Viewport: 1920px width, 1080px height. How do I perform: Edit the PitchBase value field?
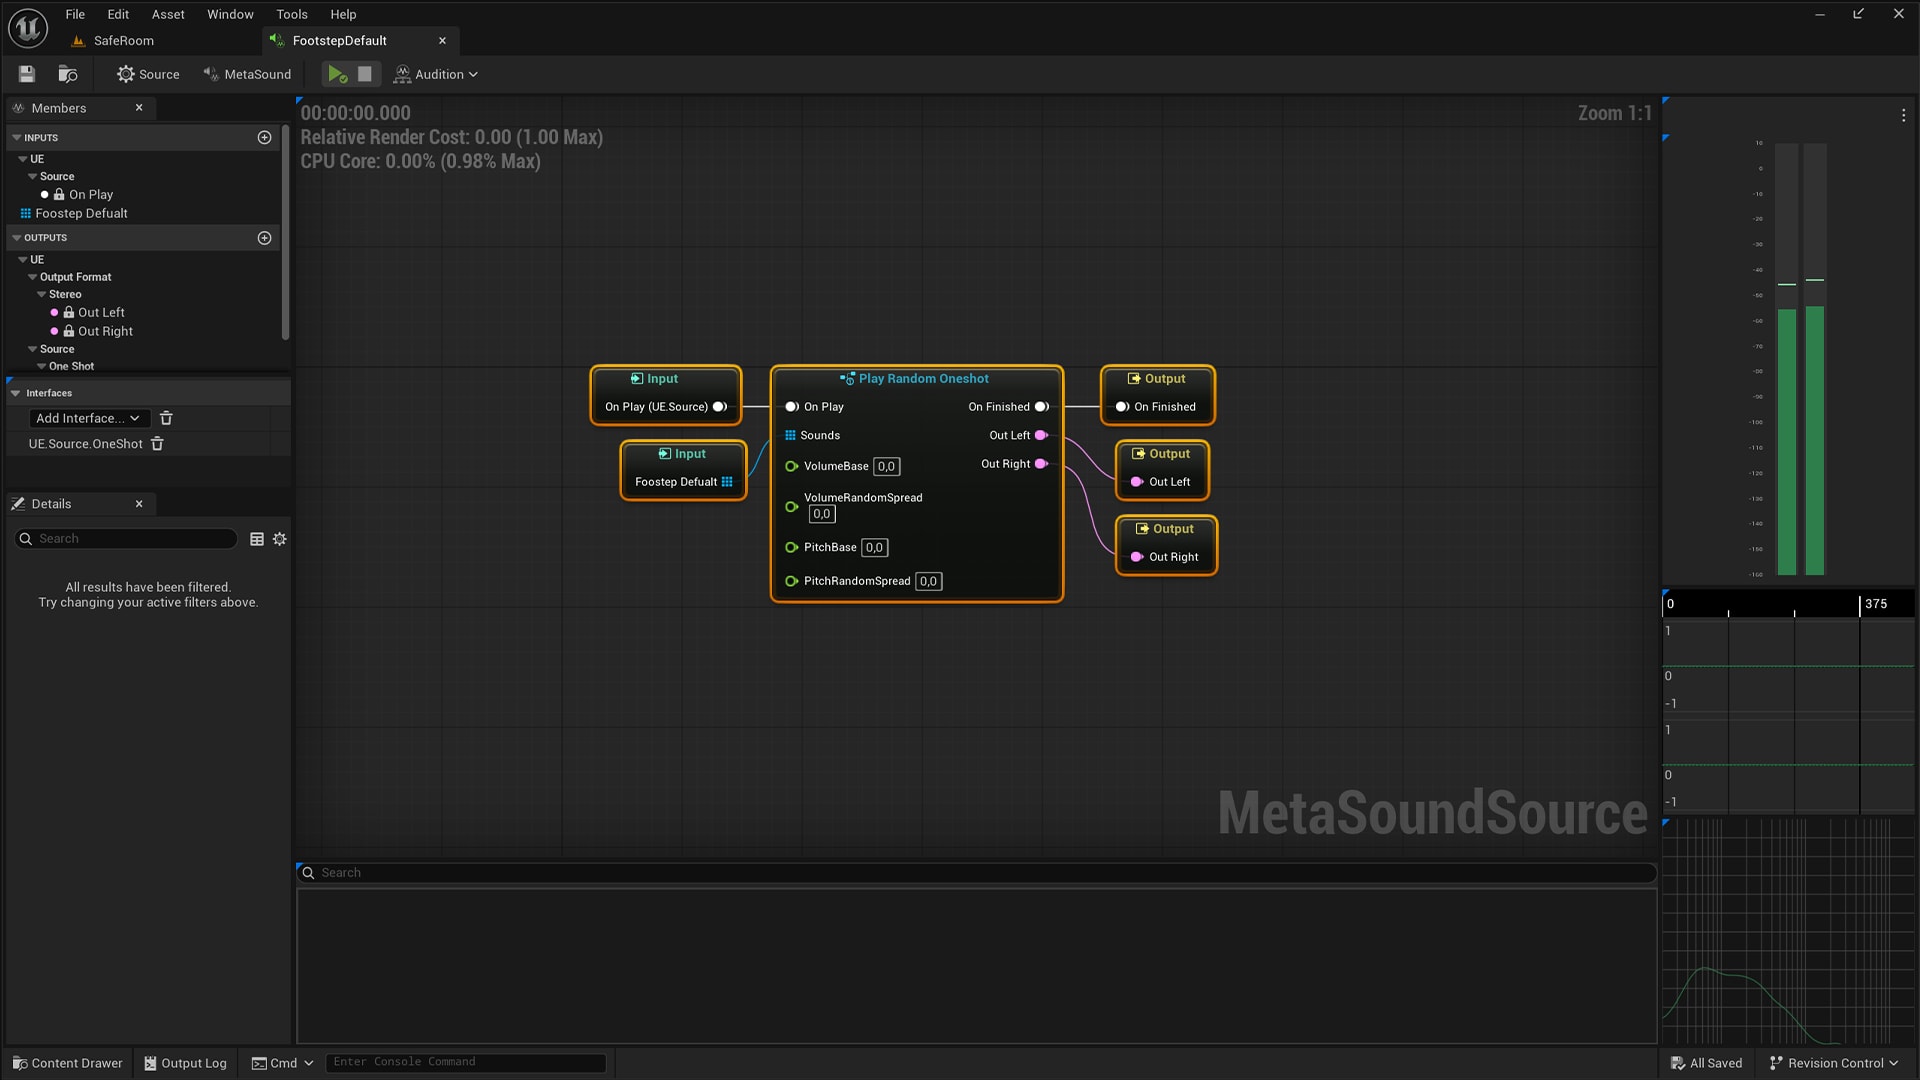(x=875, y=548)
